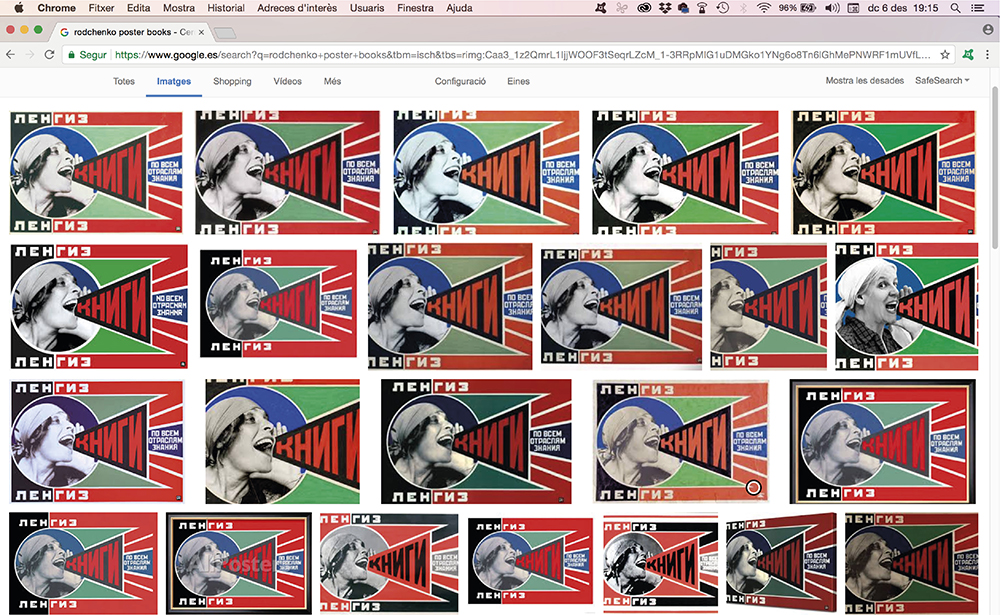Click the overlapping displays menu bar icon
Image resolution: width=1000 pixels, height=615 pixels.
click(x=683, y=8)
